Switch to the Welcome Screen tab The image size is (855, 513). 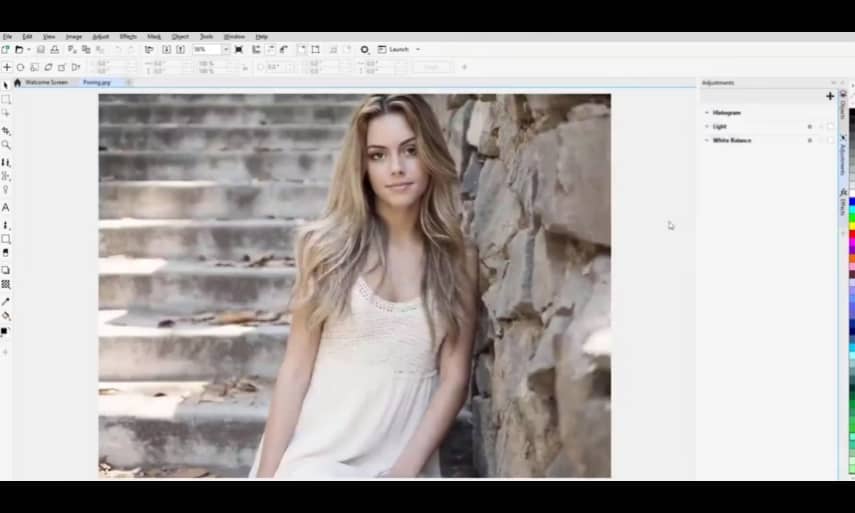[x=46, y=82]
